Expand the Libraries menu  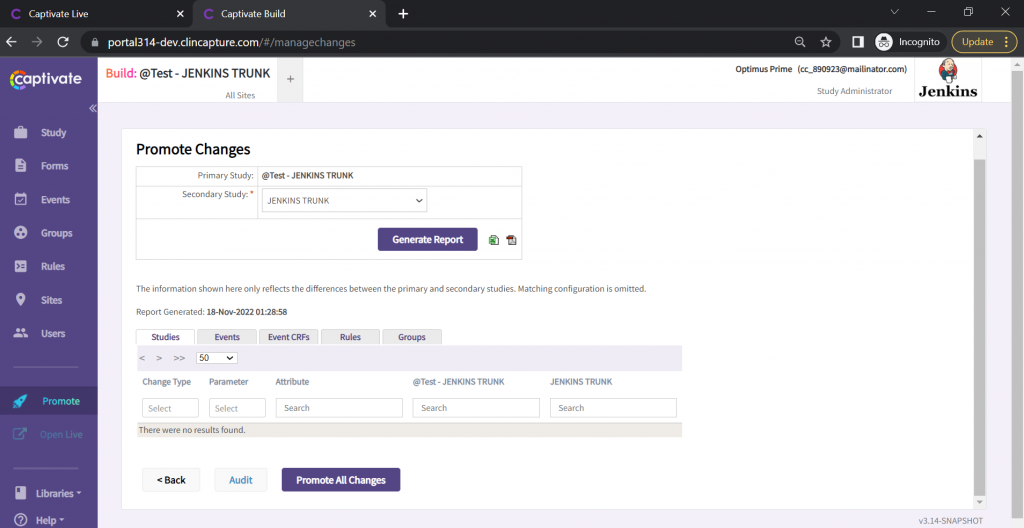click(x=58, y=494)
